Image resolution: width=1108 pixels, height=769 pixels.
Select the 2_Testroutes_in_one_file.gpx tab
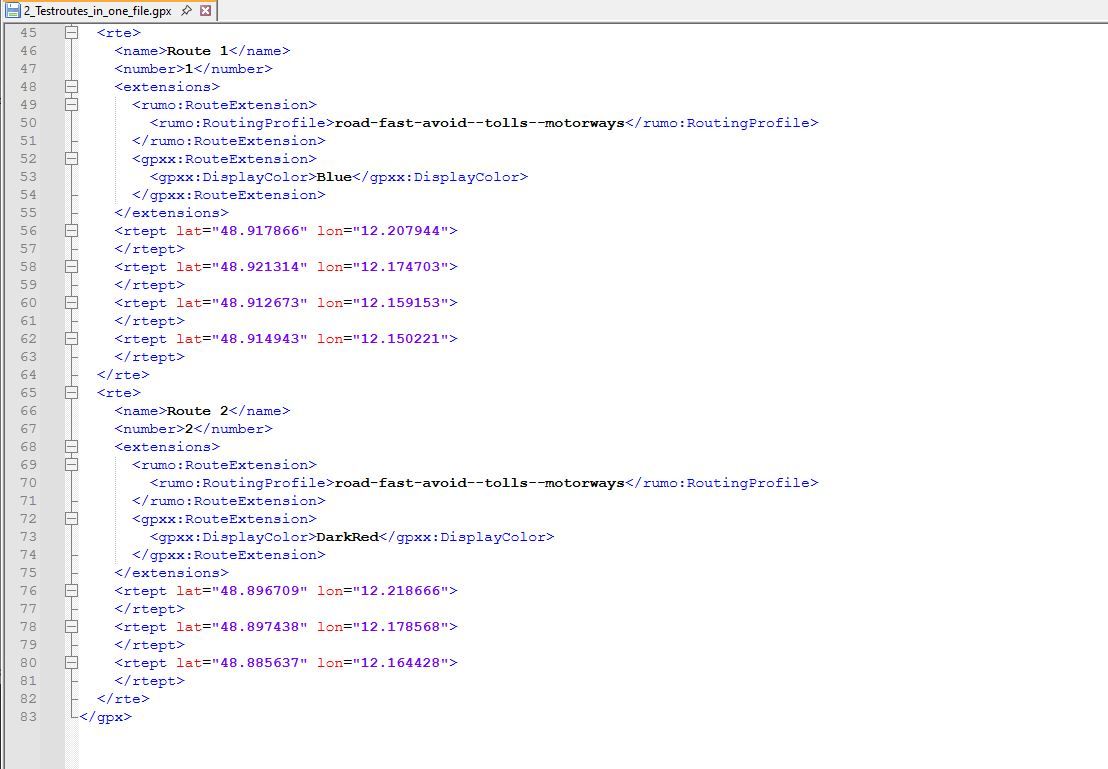(97, 10)
